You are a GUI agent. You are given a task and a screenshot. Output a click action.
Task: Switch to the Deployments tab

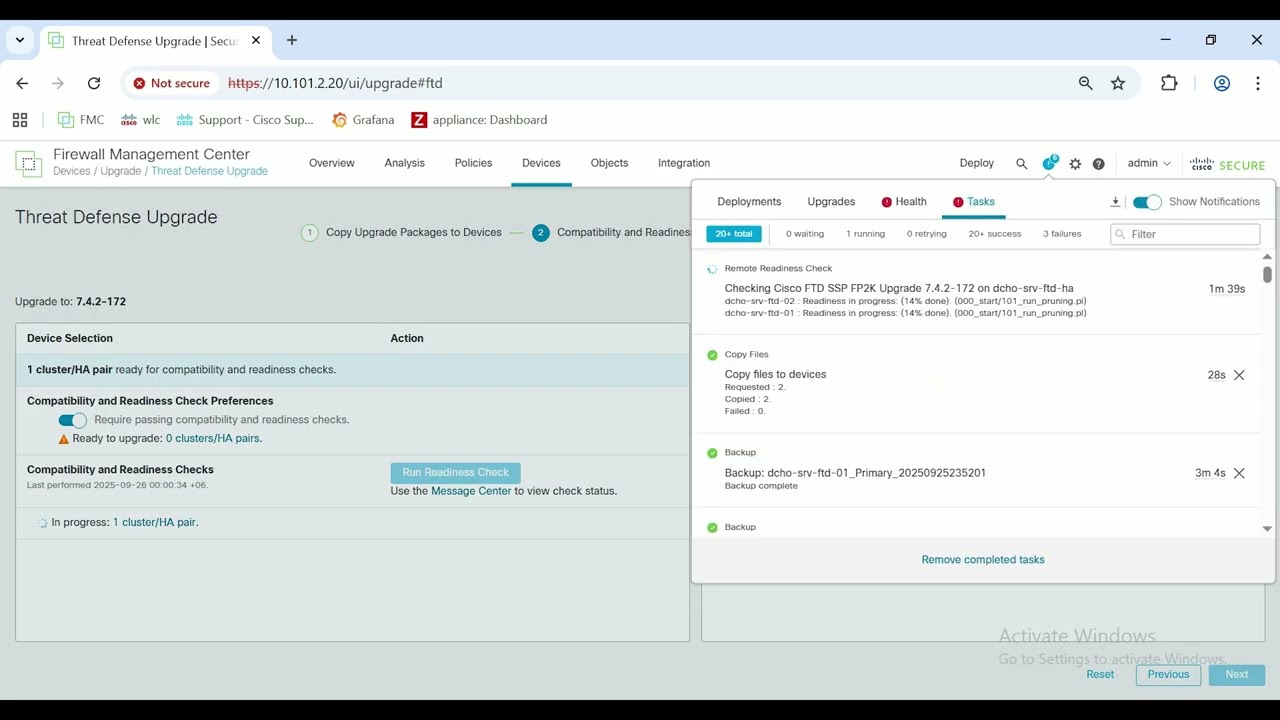point(749,202)
